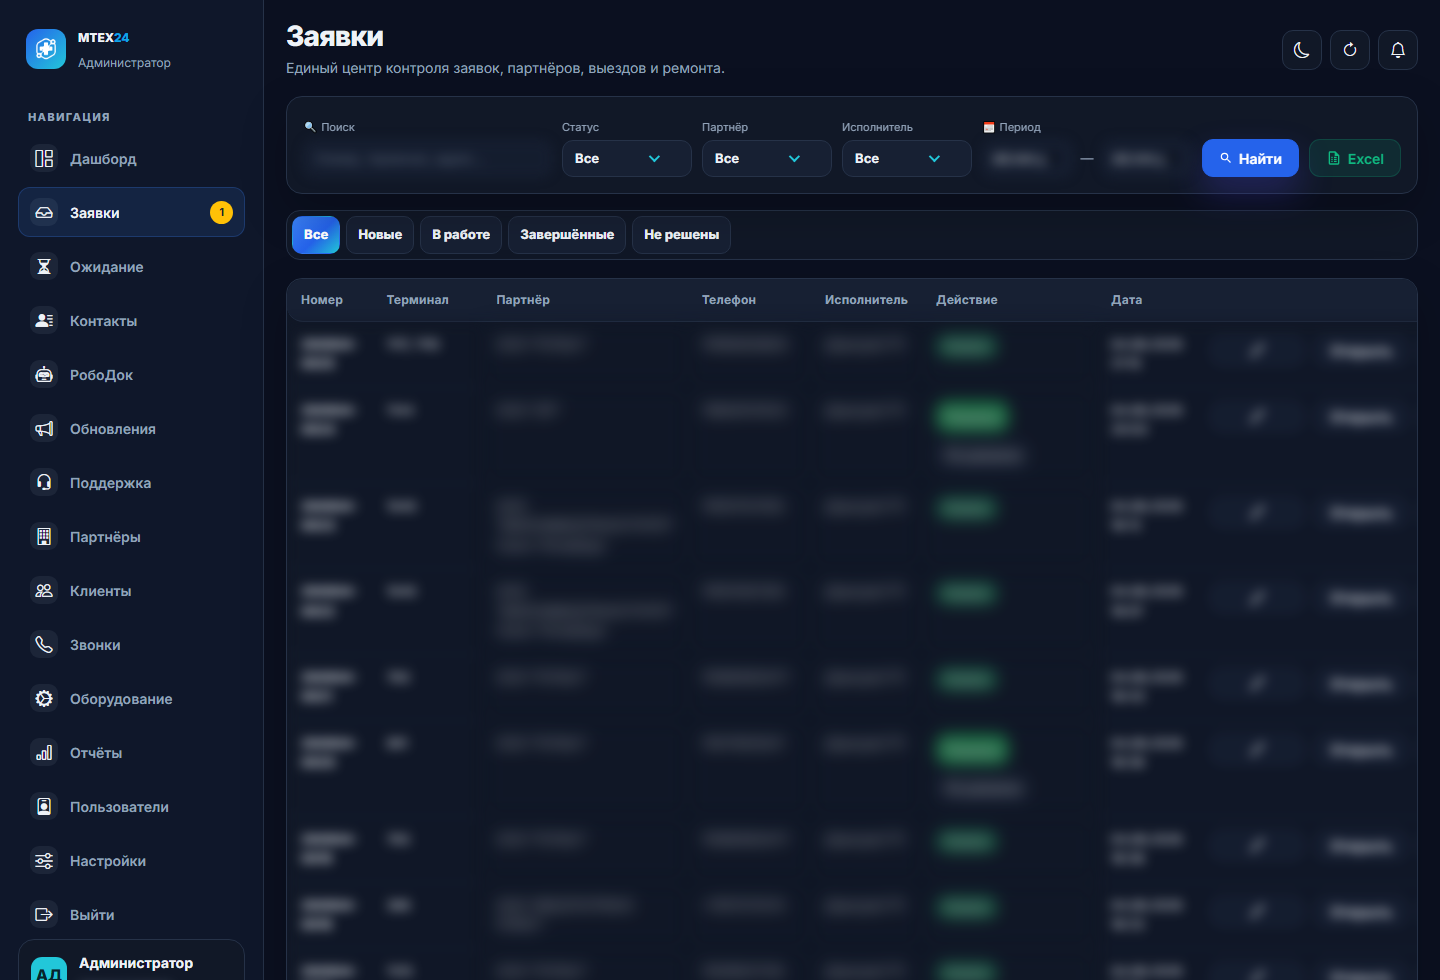Click the Найти search button
Viewport: 1440px width, 980px height.
(1250, 158)
